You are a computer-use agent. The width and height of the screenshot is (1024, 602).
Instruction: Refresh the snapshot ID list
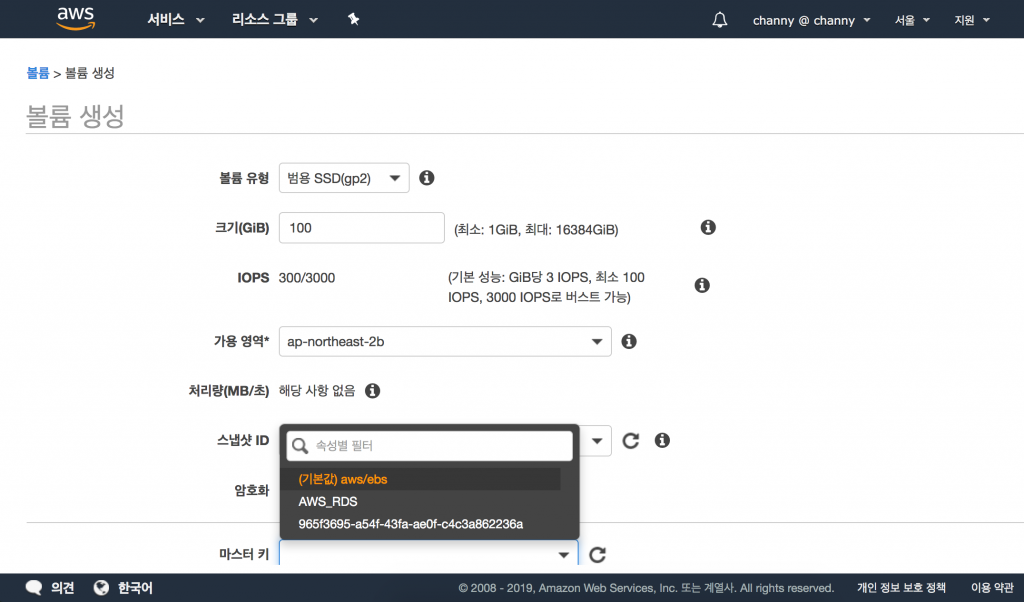[x=631, y=441]
